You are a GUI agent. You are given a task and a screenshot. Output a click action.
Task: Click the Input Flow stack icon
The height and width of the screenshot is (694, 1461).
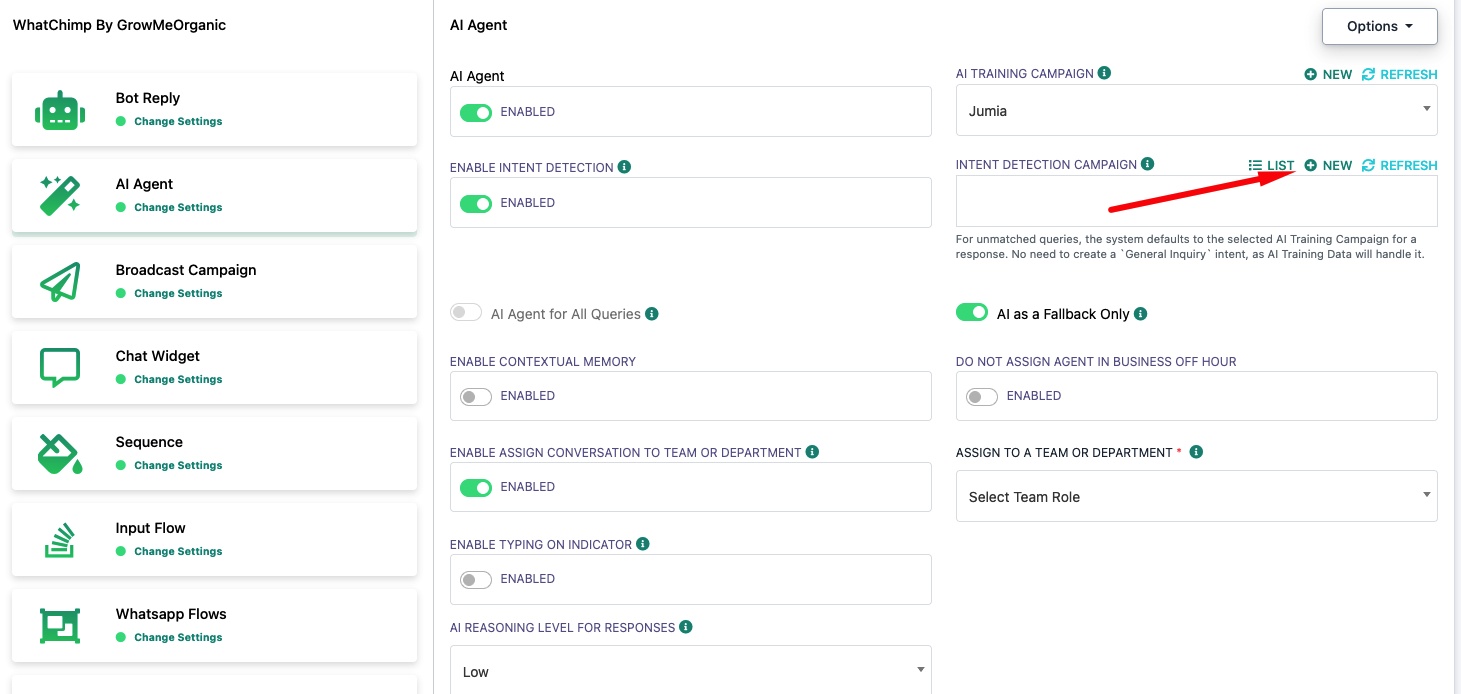click(60, 540)
